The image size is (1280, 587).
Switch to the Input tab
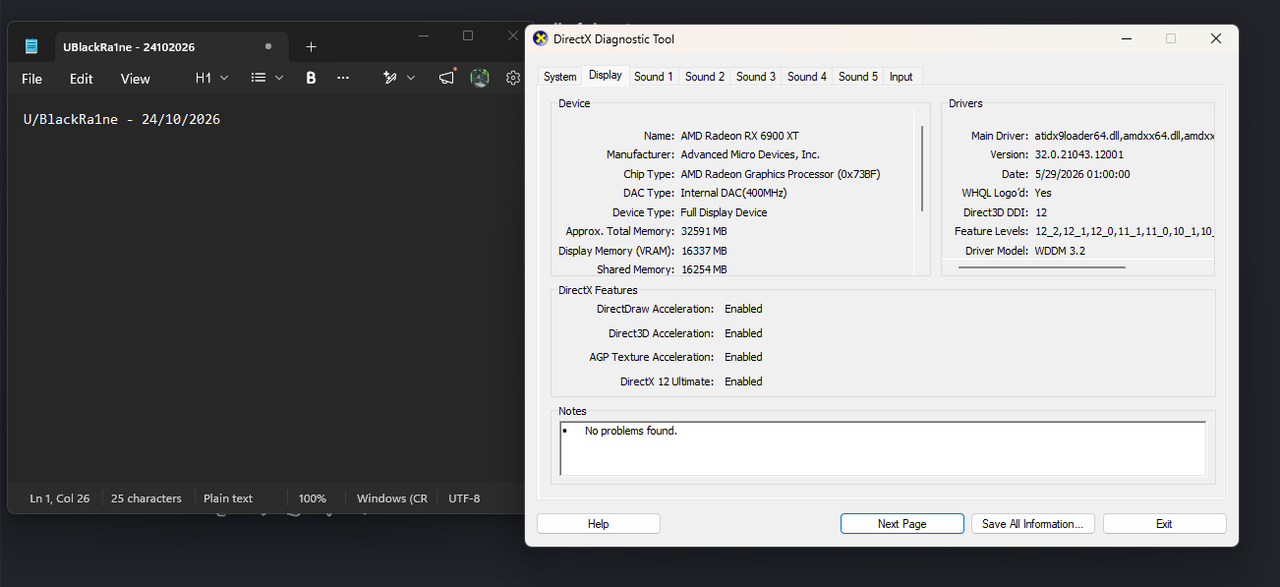pyautogui.click(x=901, y=76)
